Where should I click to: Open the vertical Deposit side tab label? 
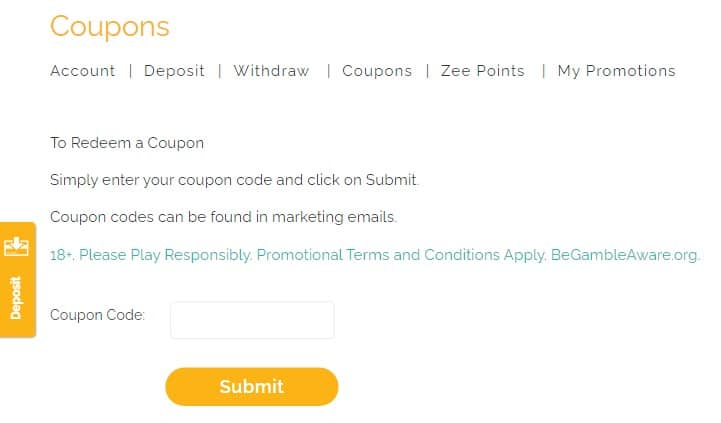[17, 297]
